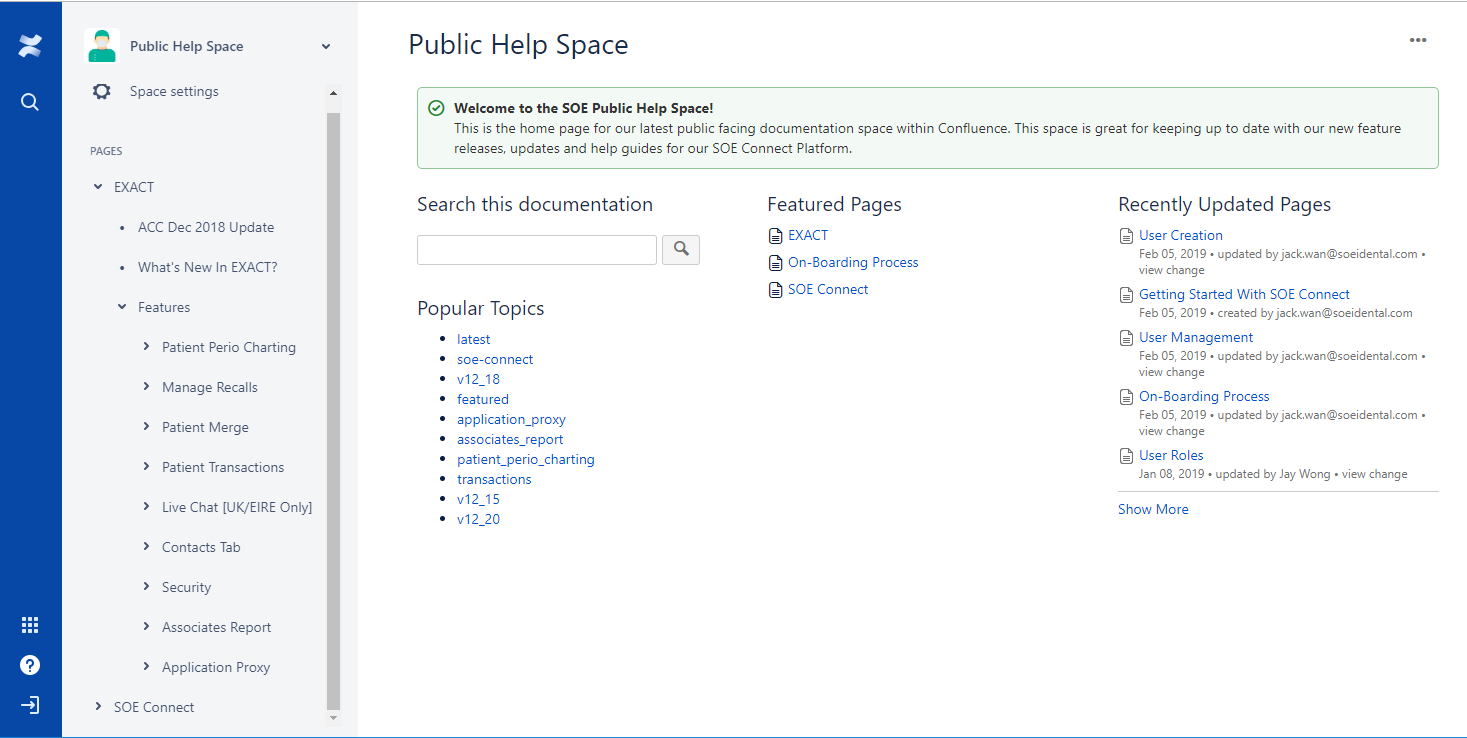Click page icon beside recently updated On-Boarding Process
This screenshot has height=738, width=1467.
[1126, 397]
